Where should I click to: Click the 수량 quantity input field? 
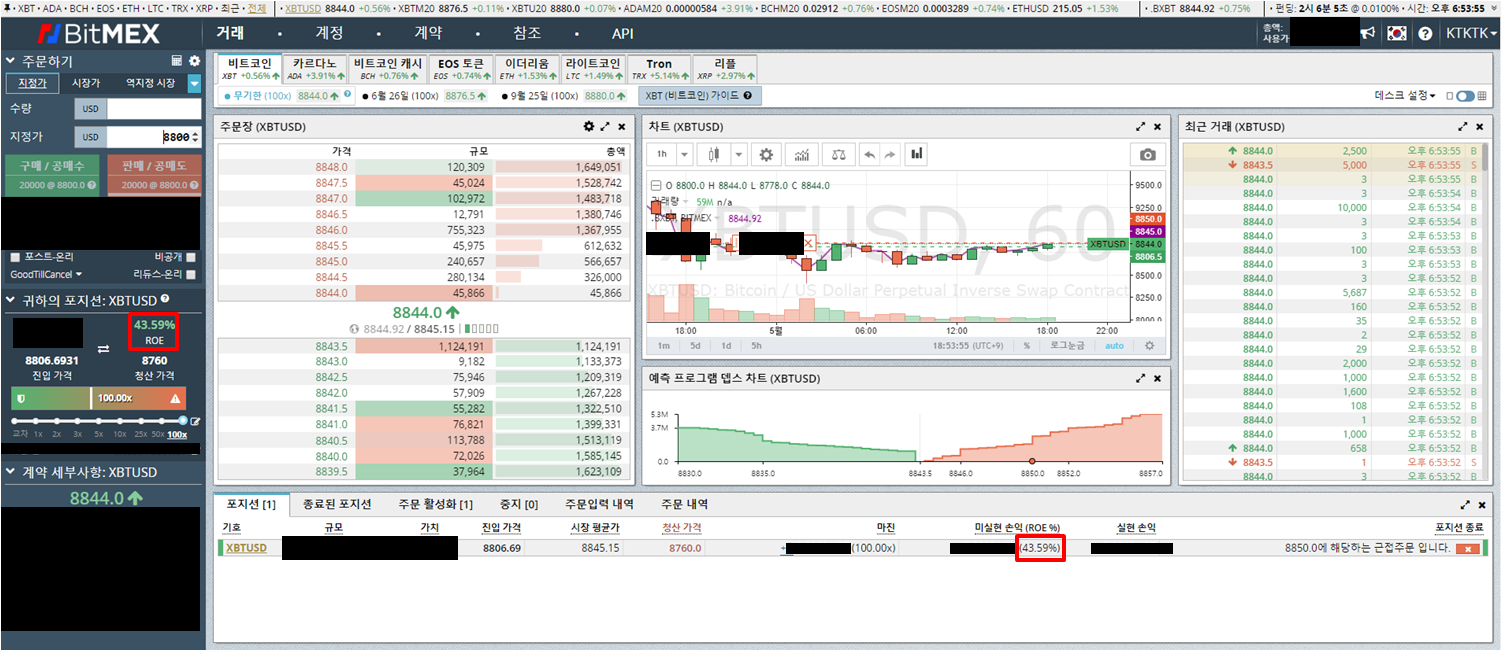pos(155,109)
